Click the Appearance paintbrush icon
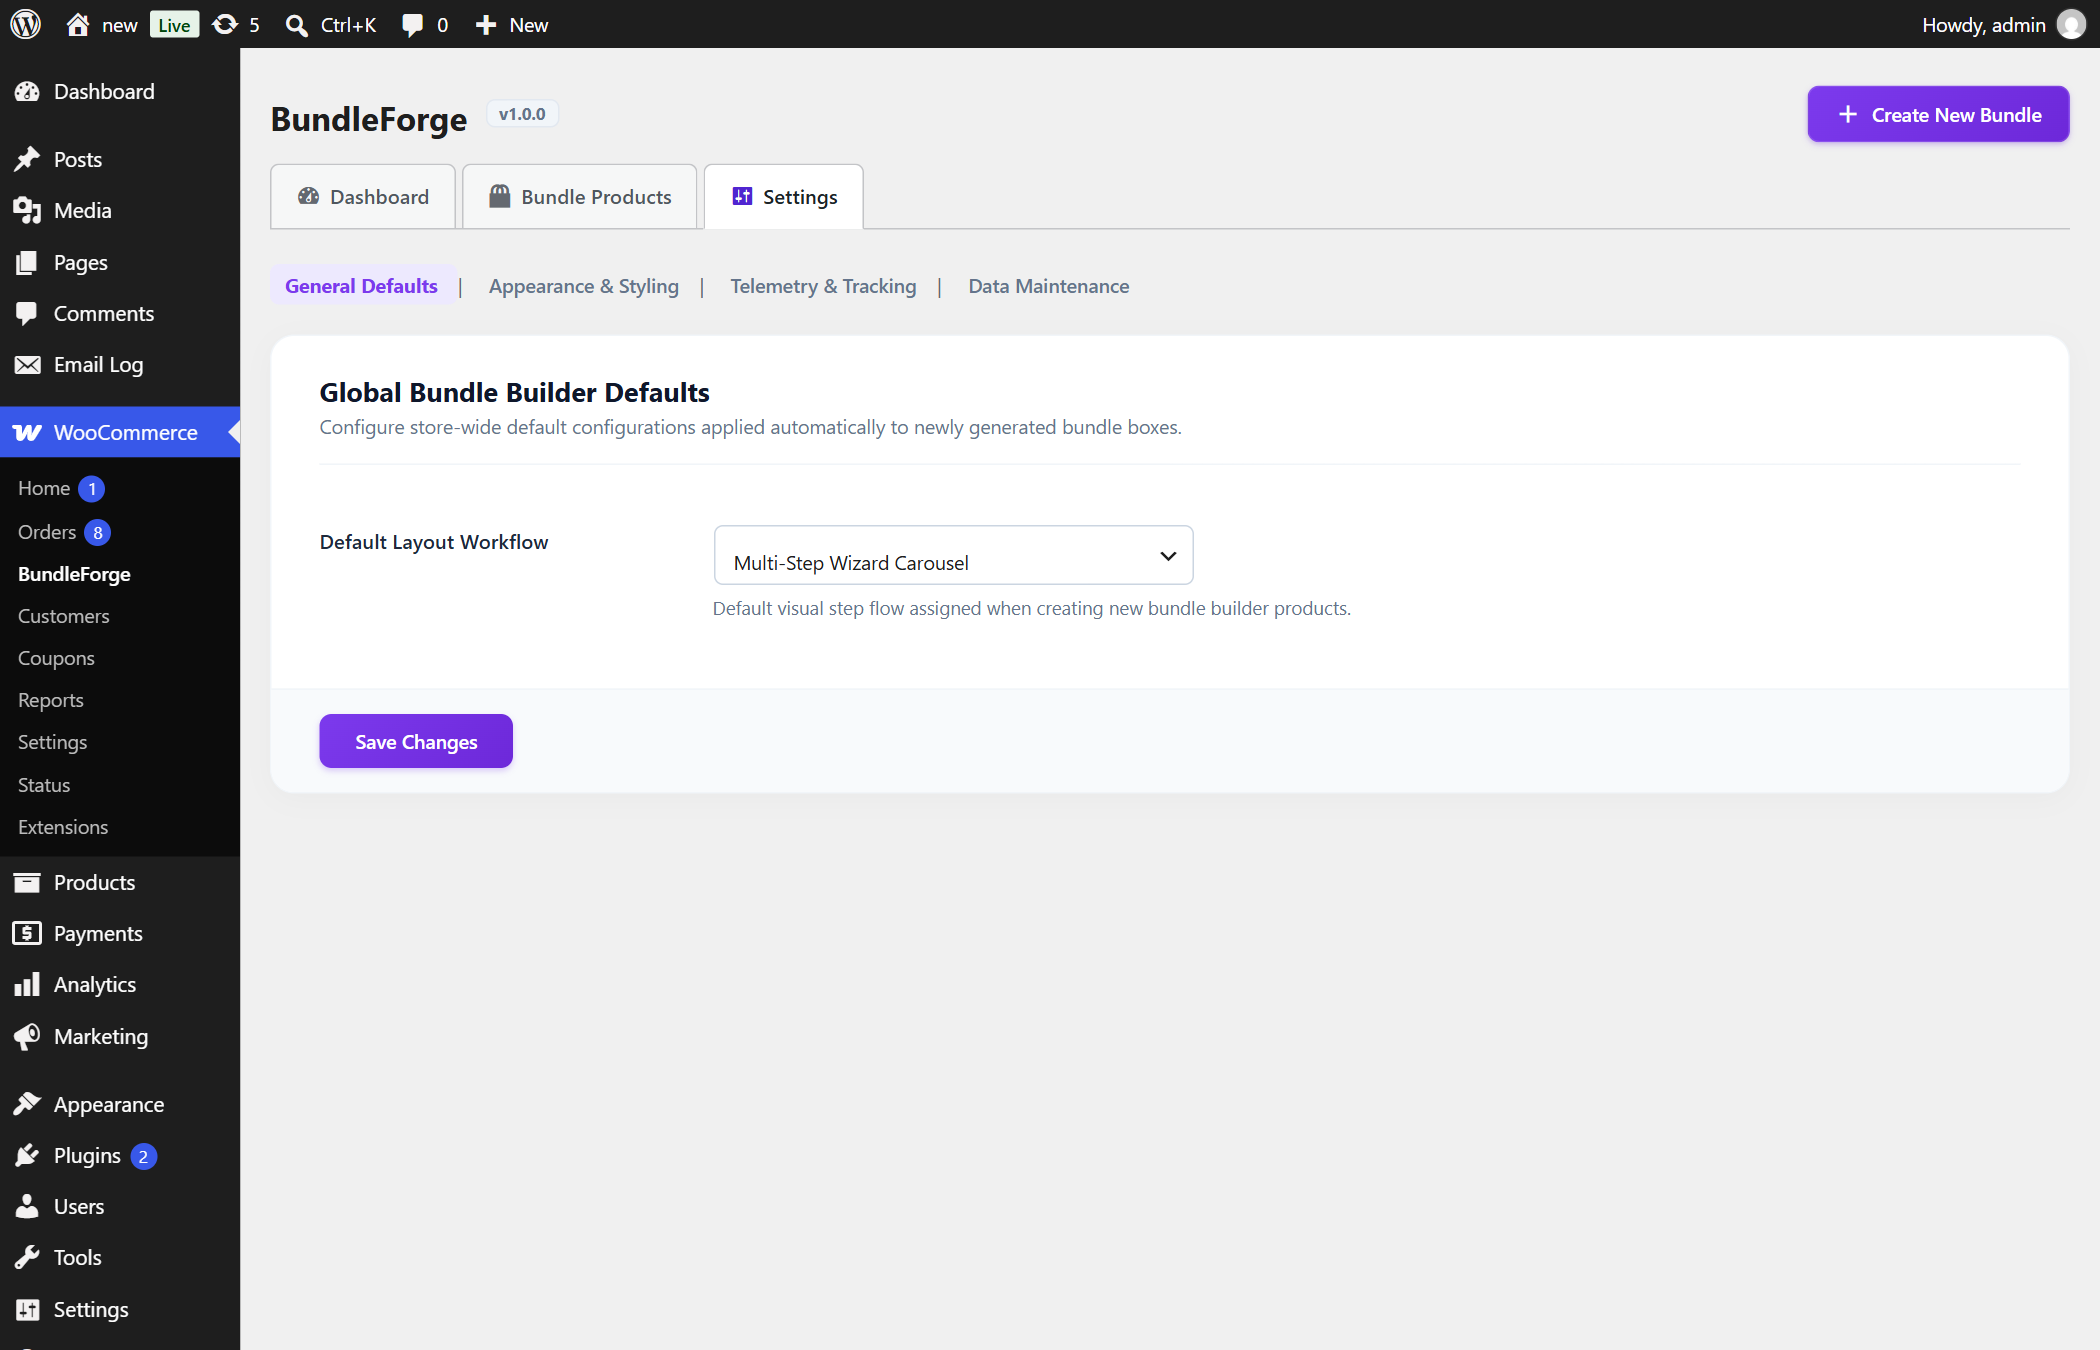The height and width of the screenshot is (1350, 2100). coord(27,1105)
